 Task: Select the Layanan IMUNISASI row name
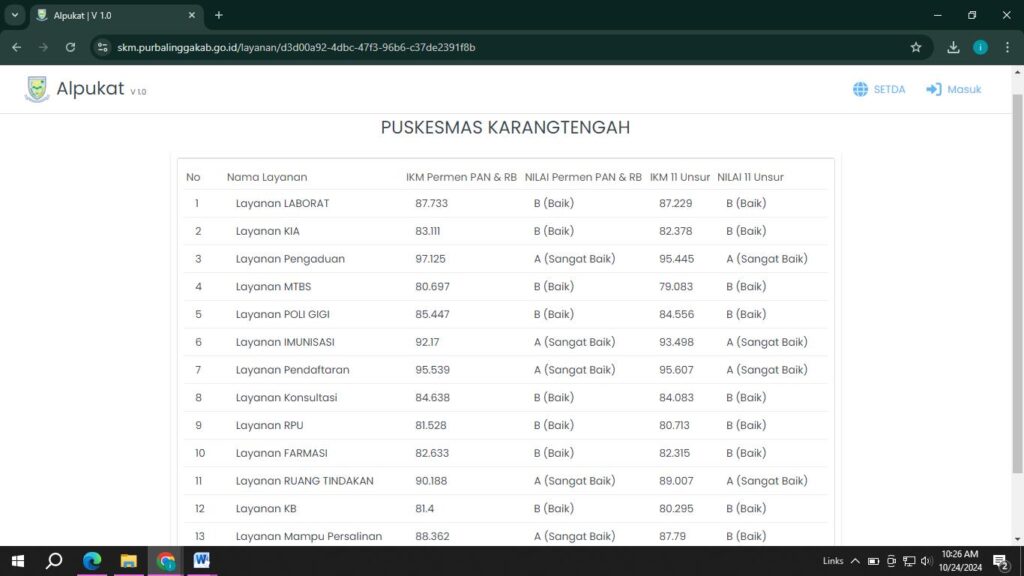(285, 342)
